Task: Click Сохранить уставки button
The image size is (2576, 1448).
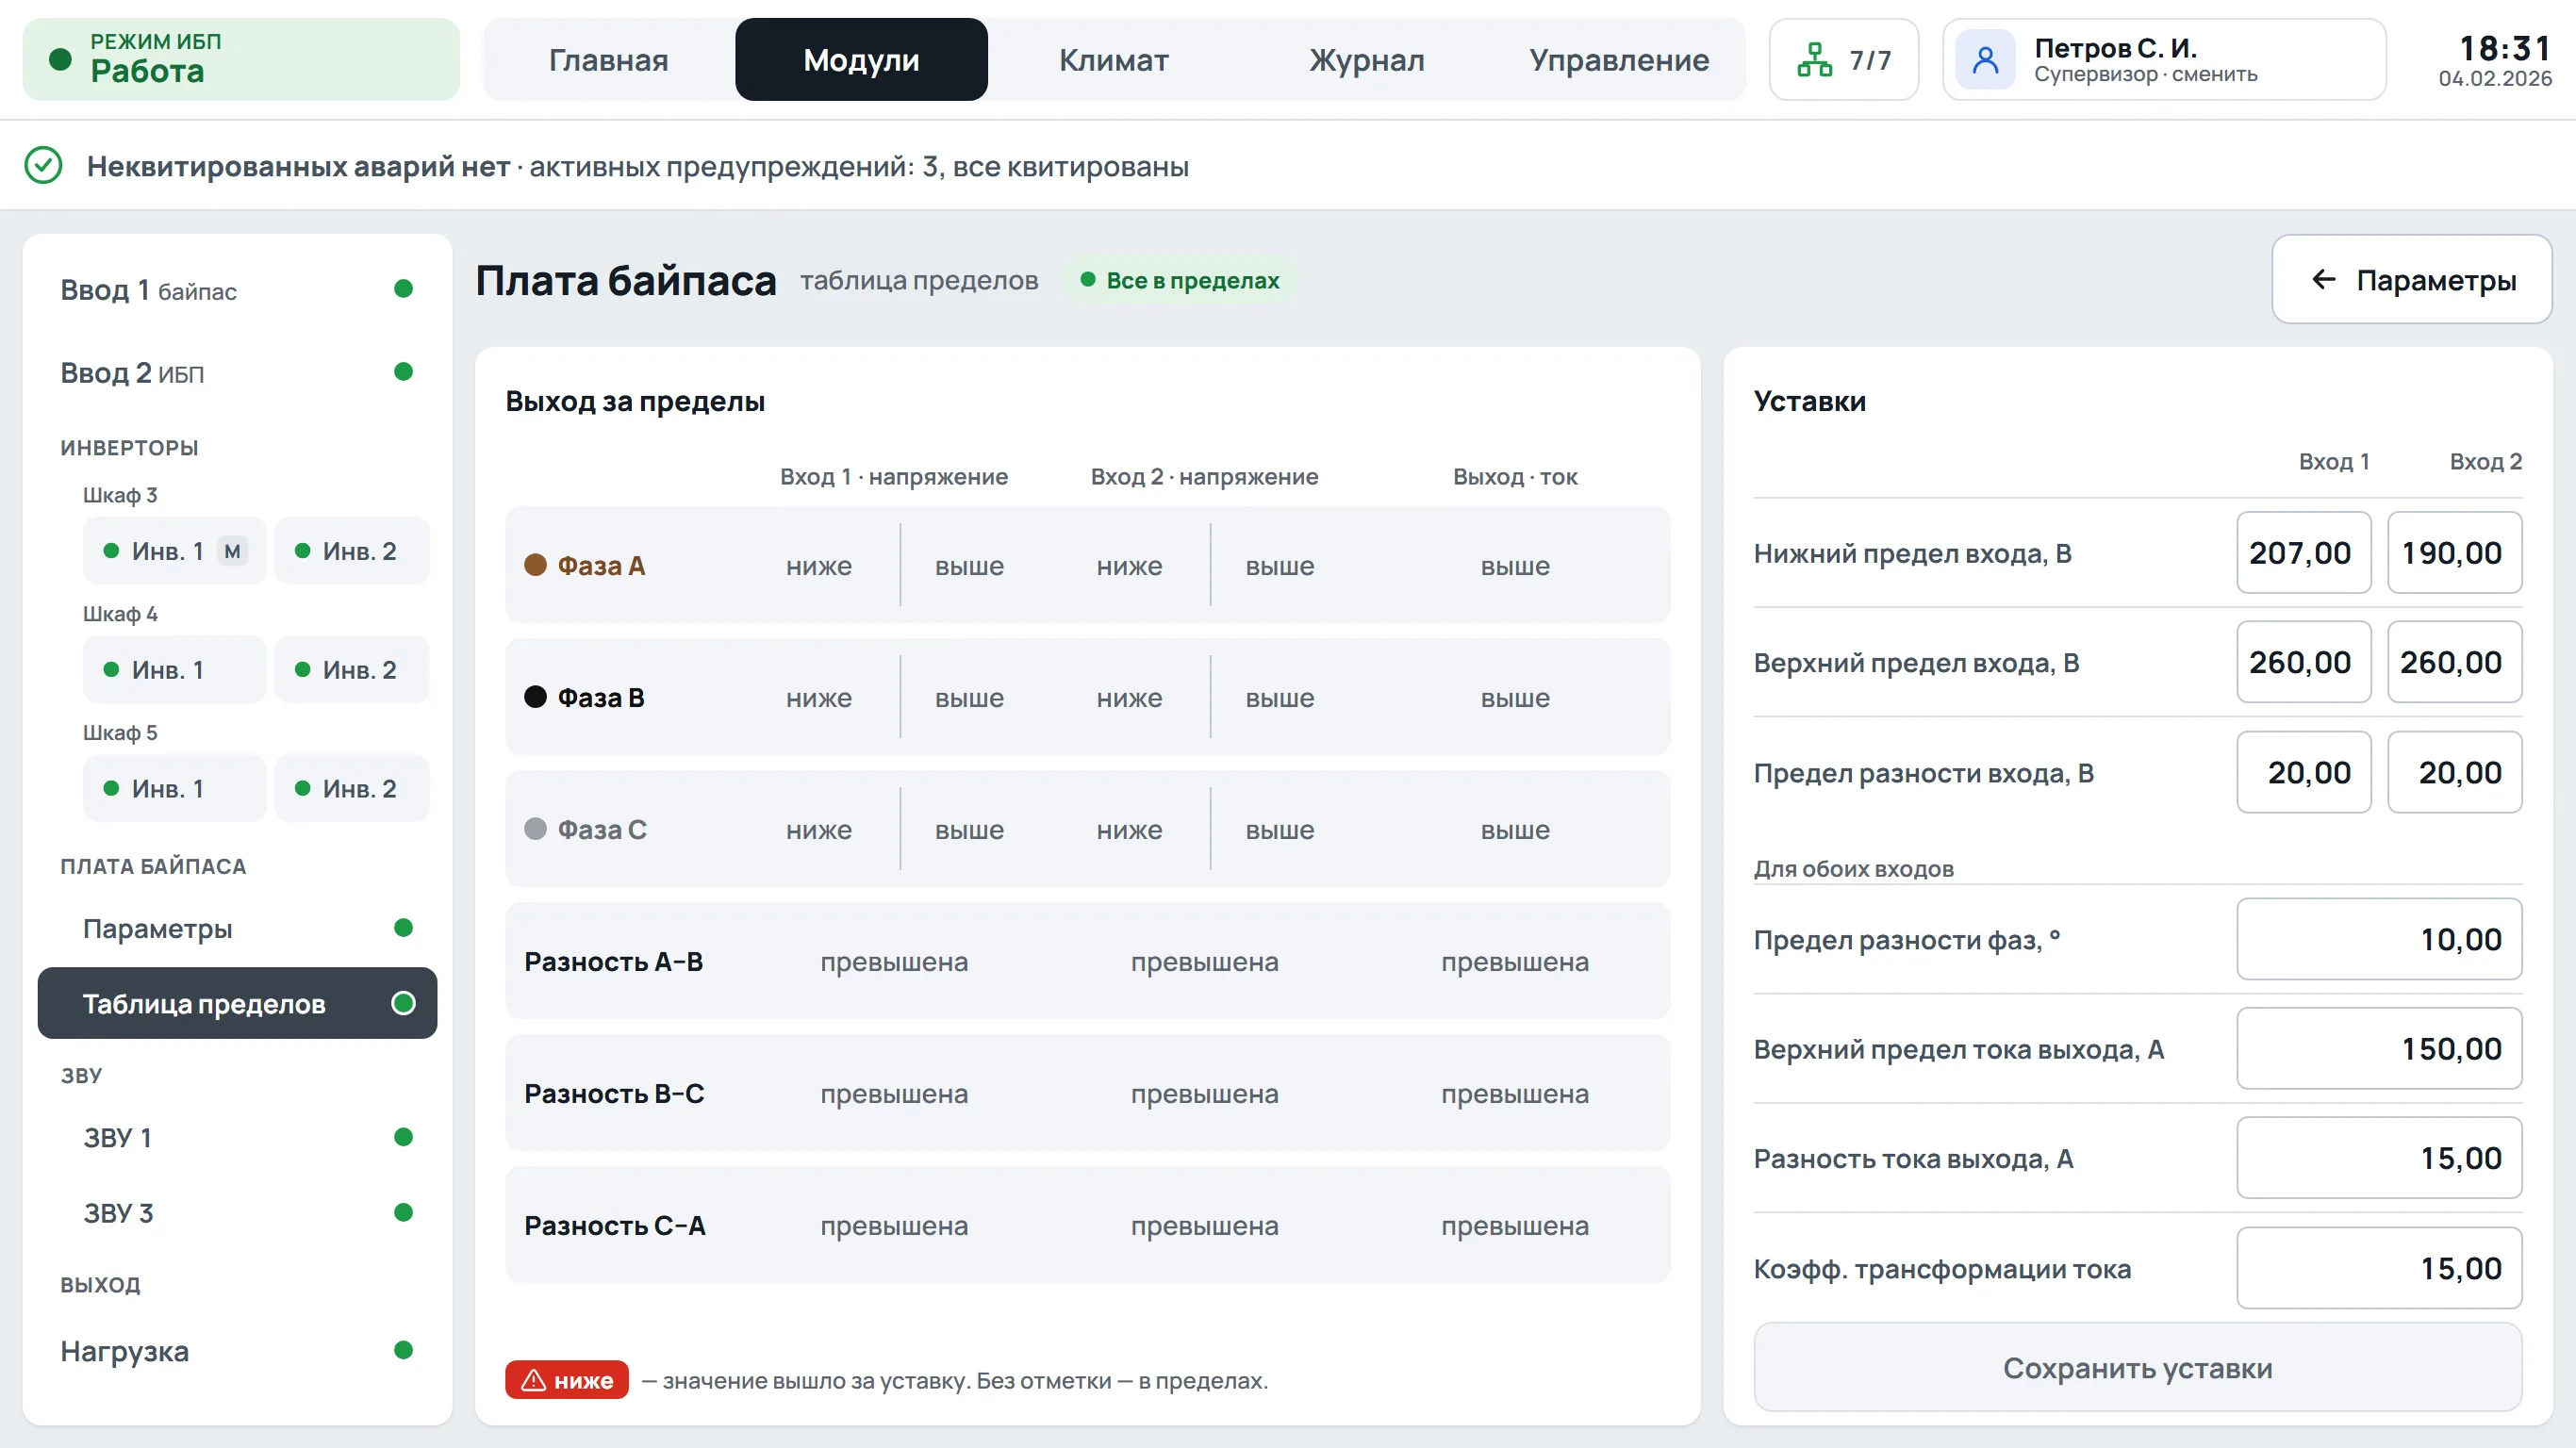Action: tap(2137, 1367)
